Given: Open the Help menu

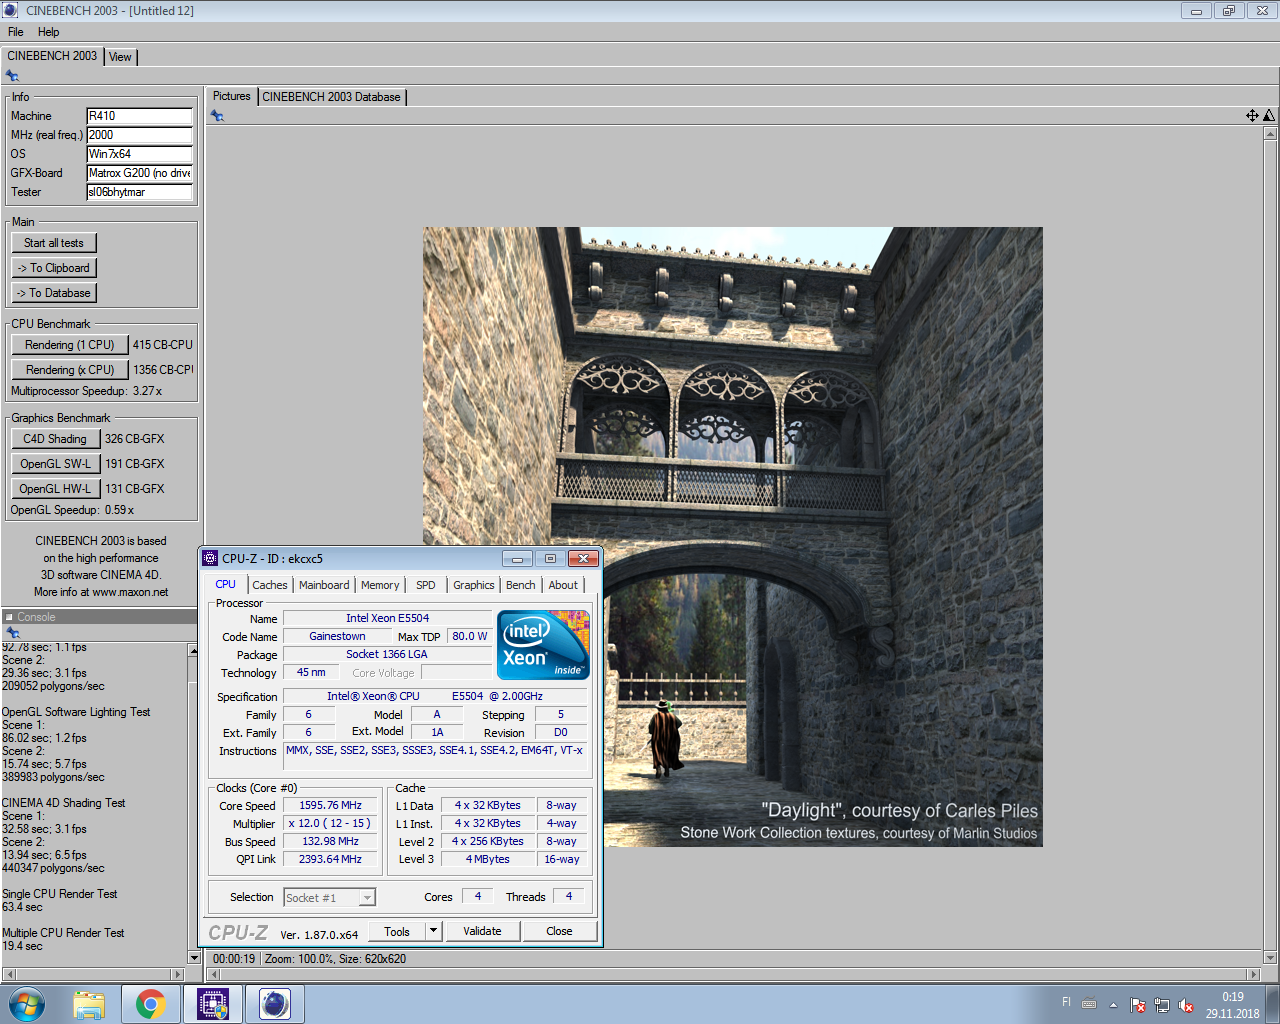Looking at the screenshot, I should coord(48,32).
